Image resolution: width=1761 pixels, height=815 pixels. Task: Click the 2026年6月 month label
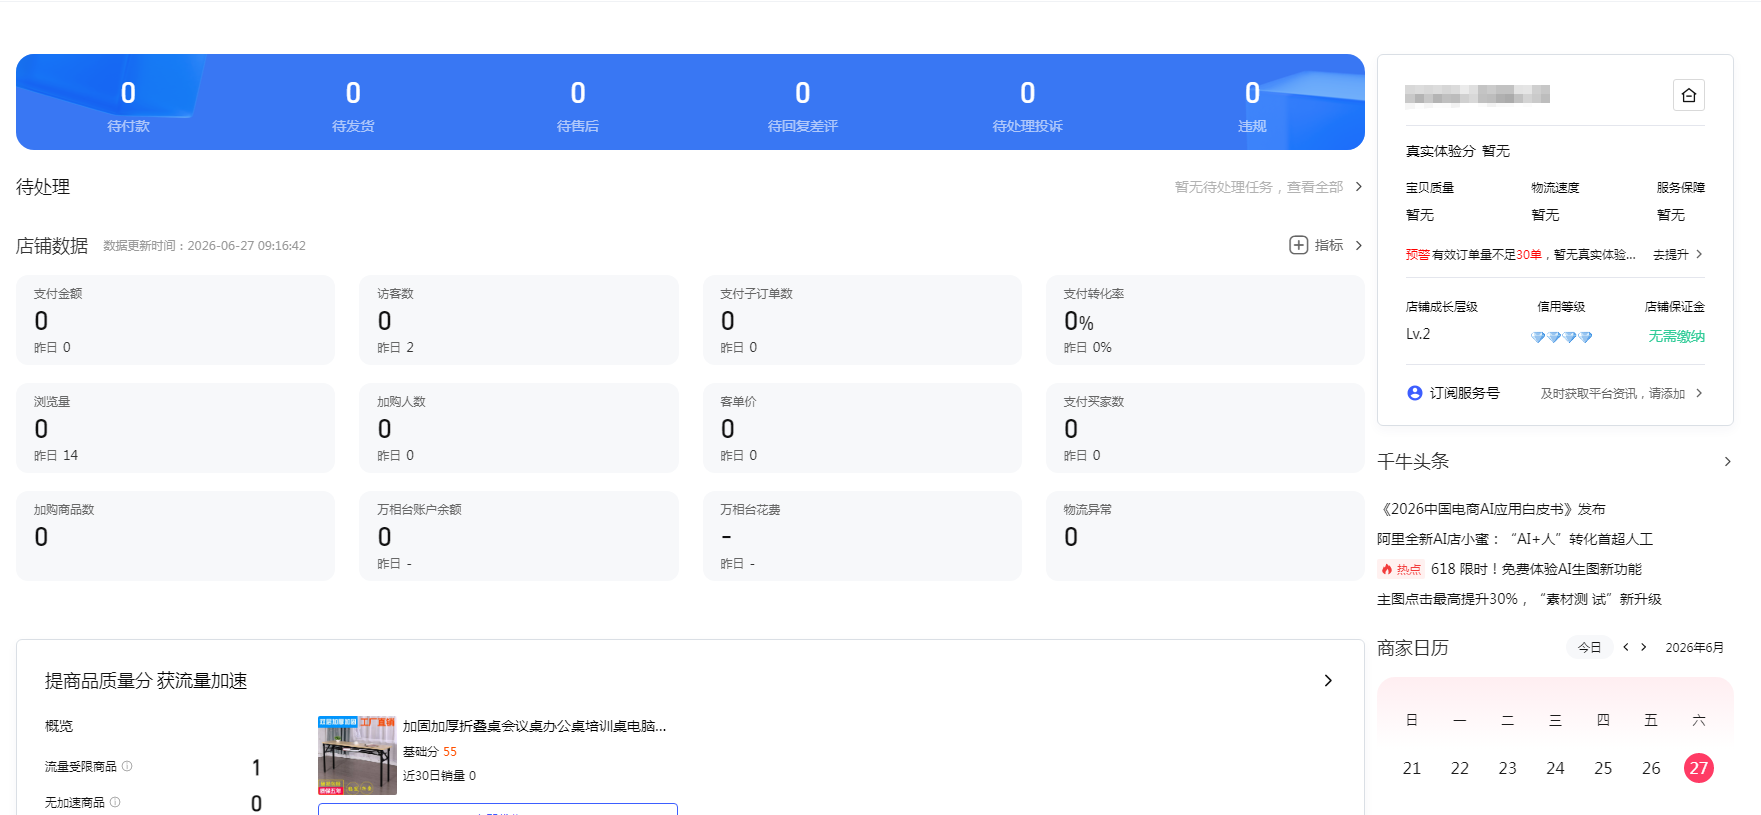coord(1694,648)
